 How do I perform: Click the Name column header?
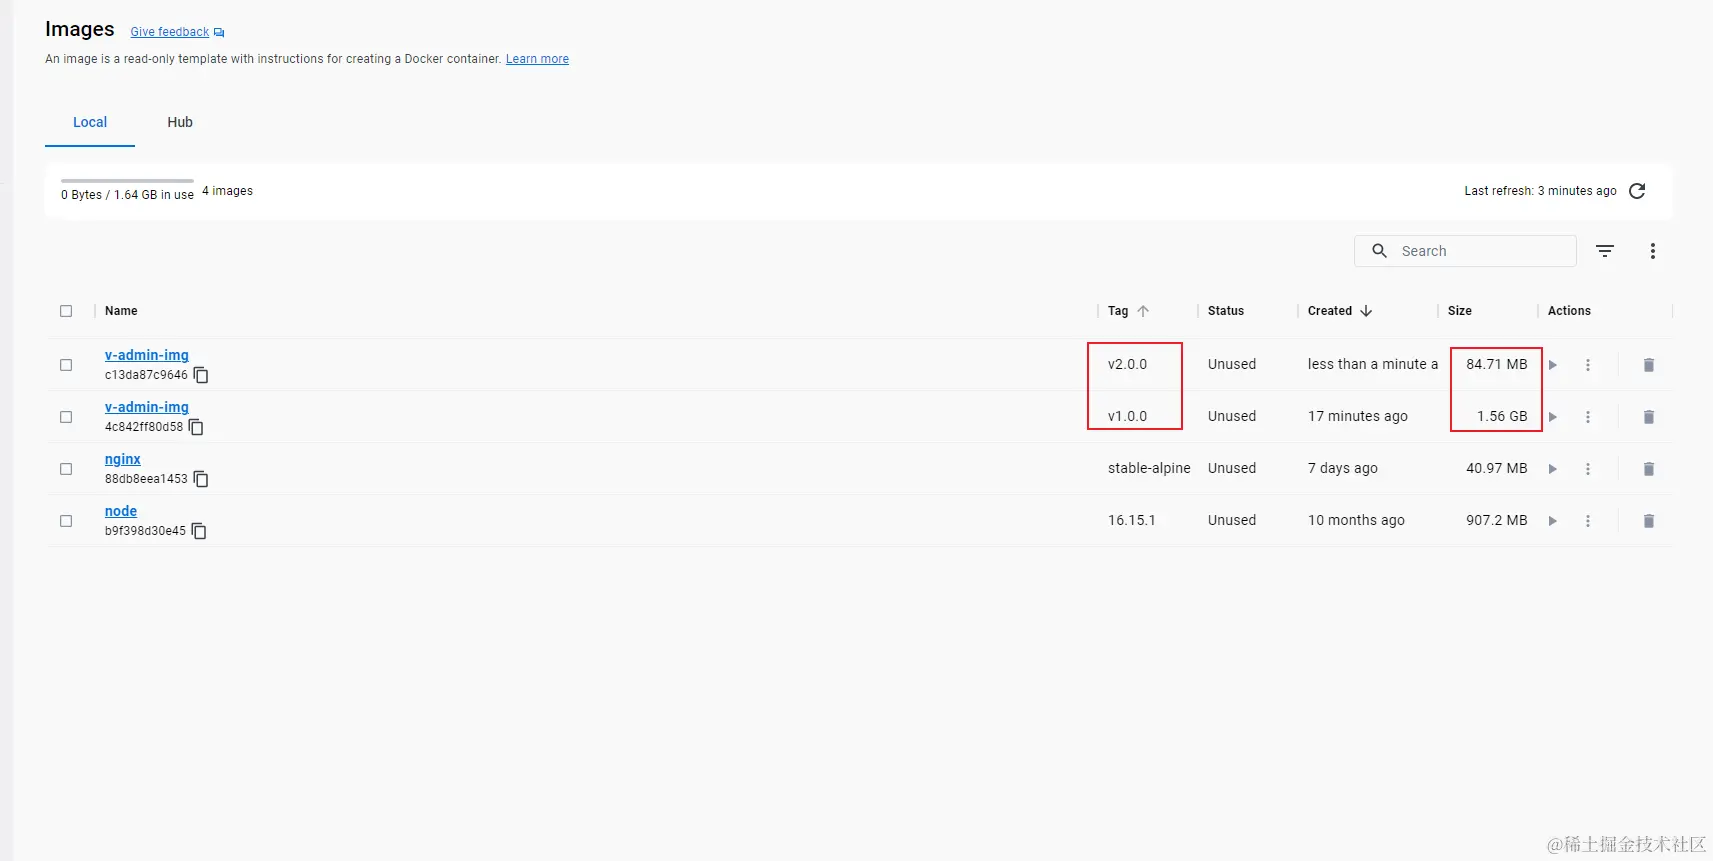coord(121,311)
